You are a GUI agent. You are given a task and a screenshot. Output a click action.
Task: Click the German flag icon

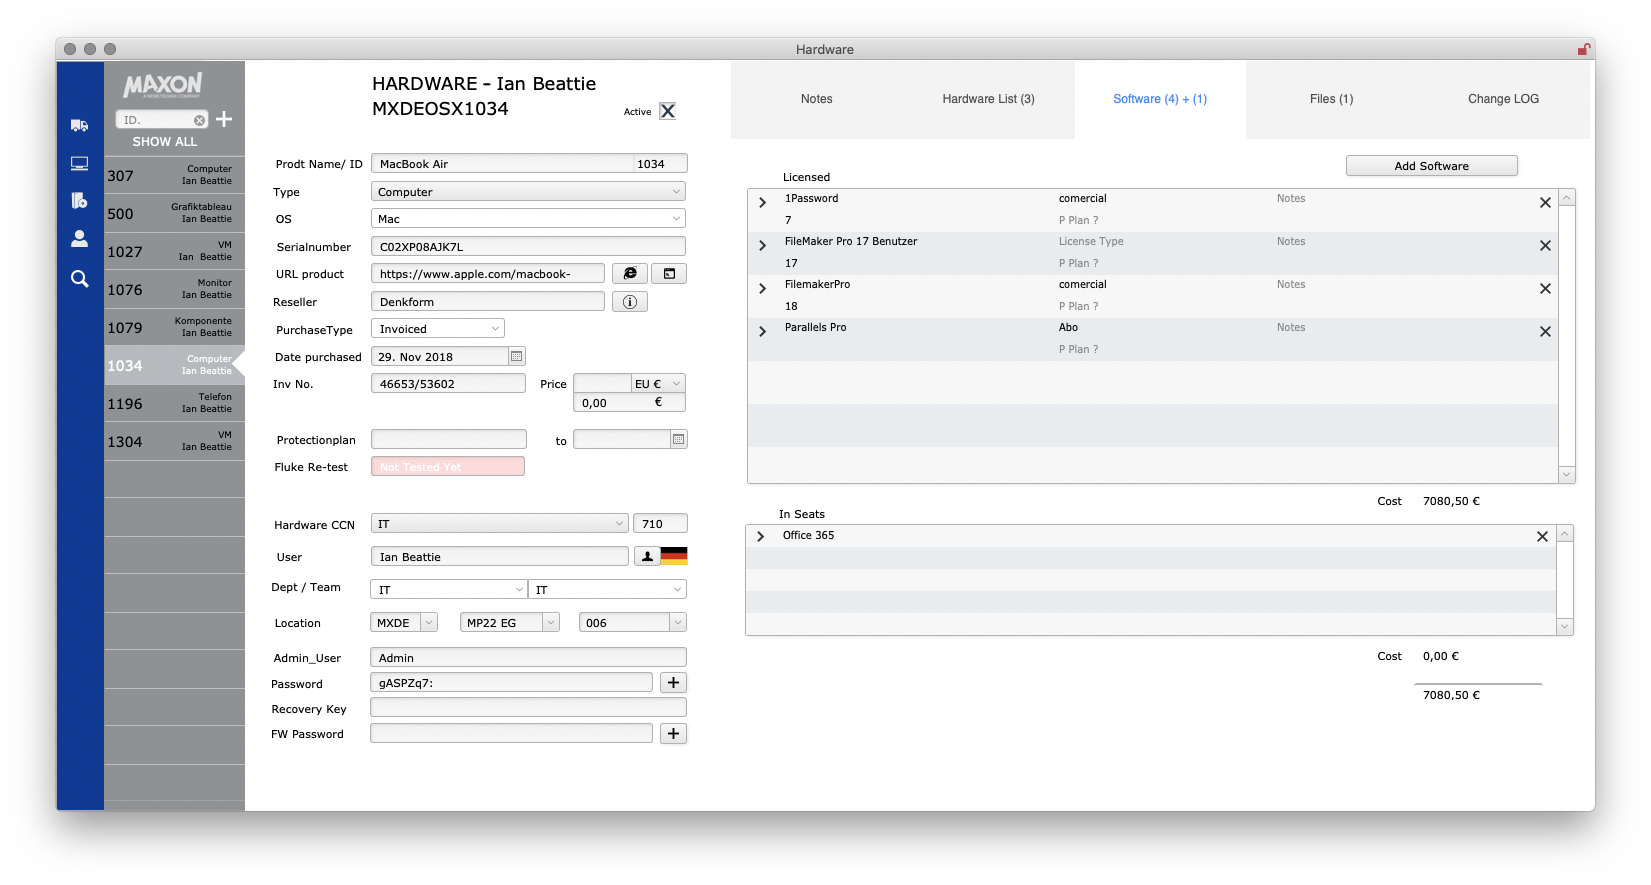[674, 557]
